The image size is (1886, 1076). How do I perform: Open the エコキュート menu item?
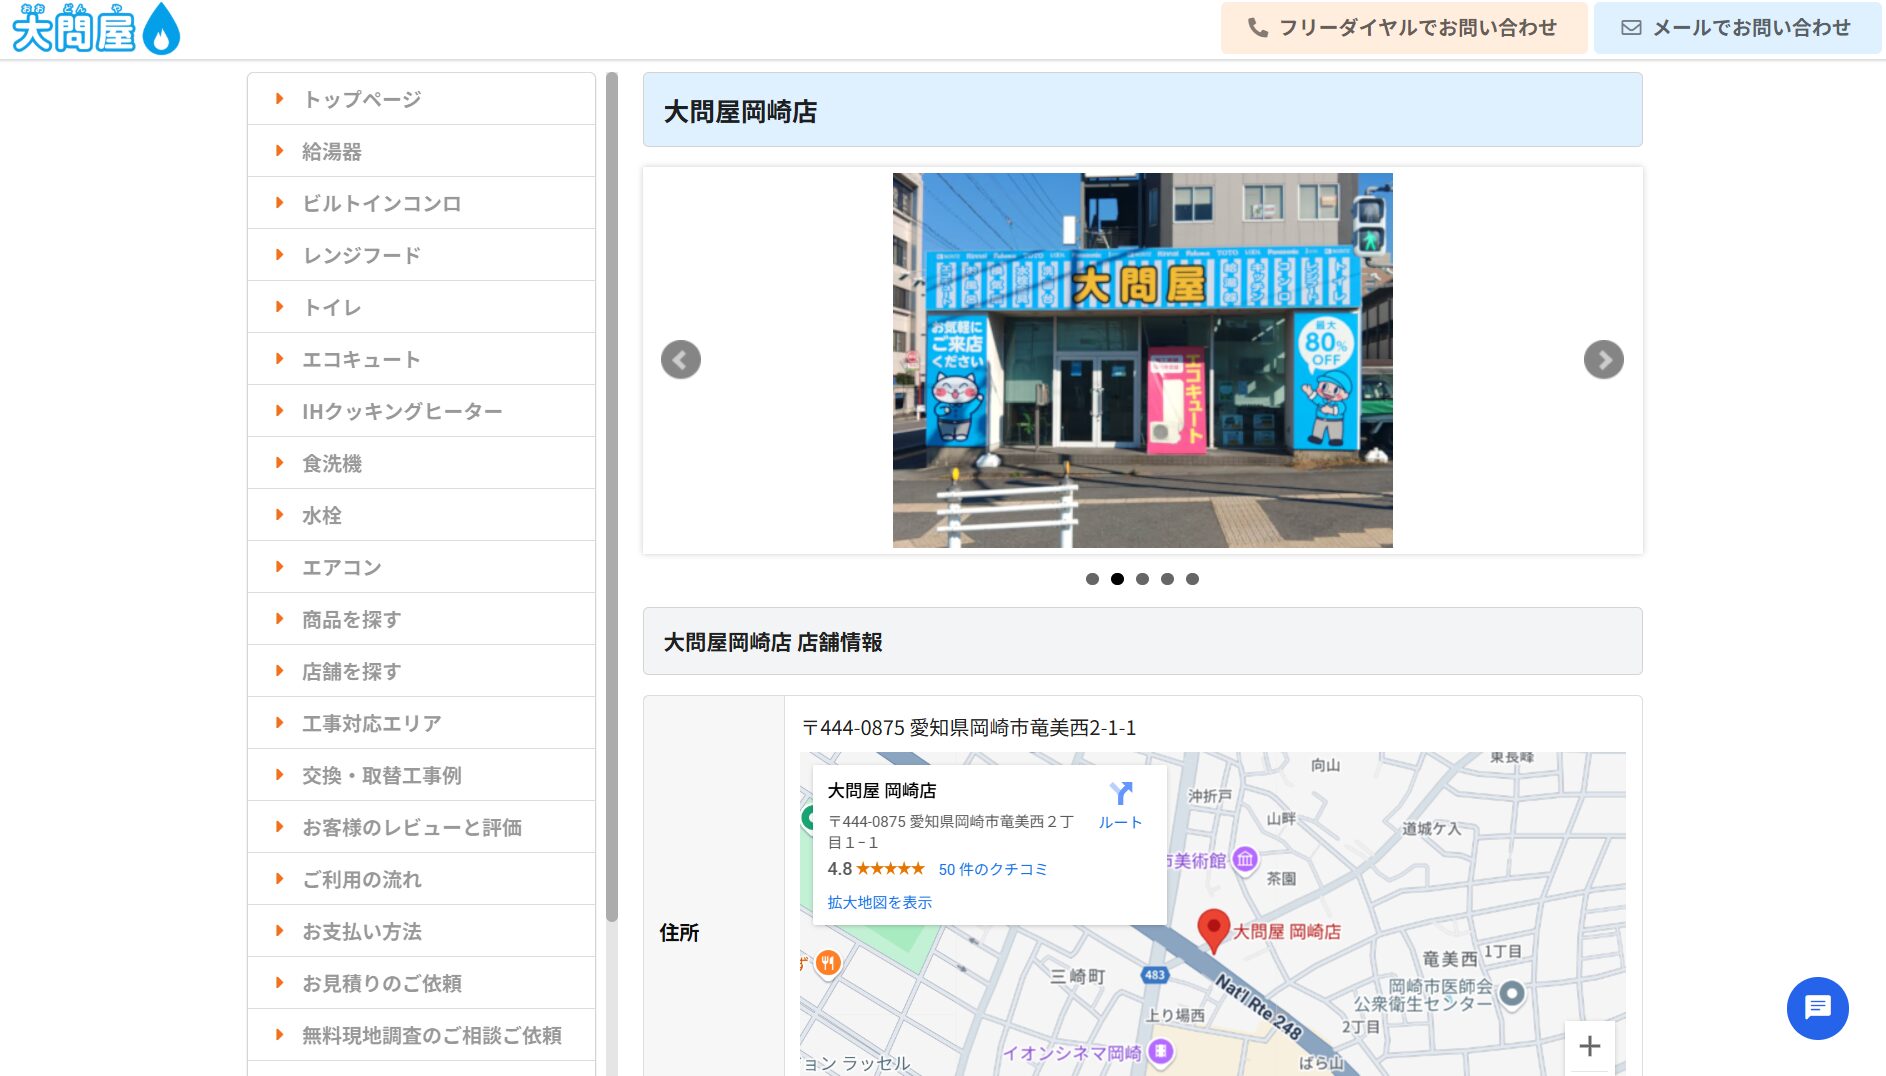[421, 359]
